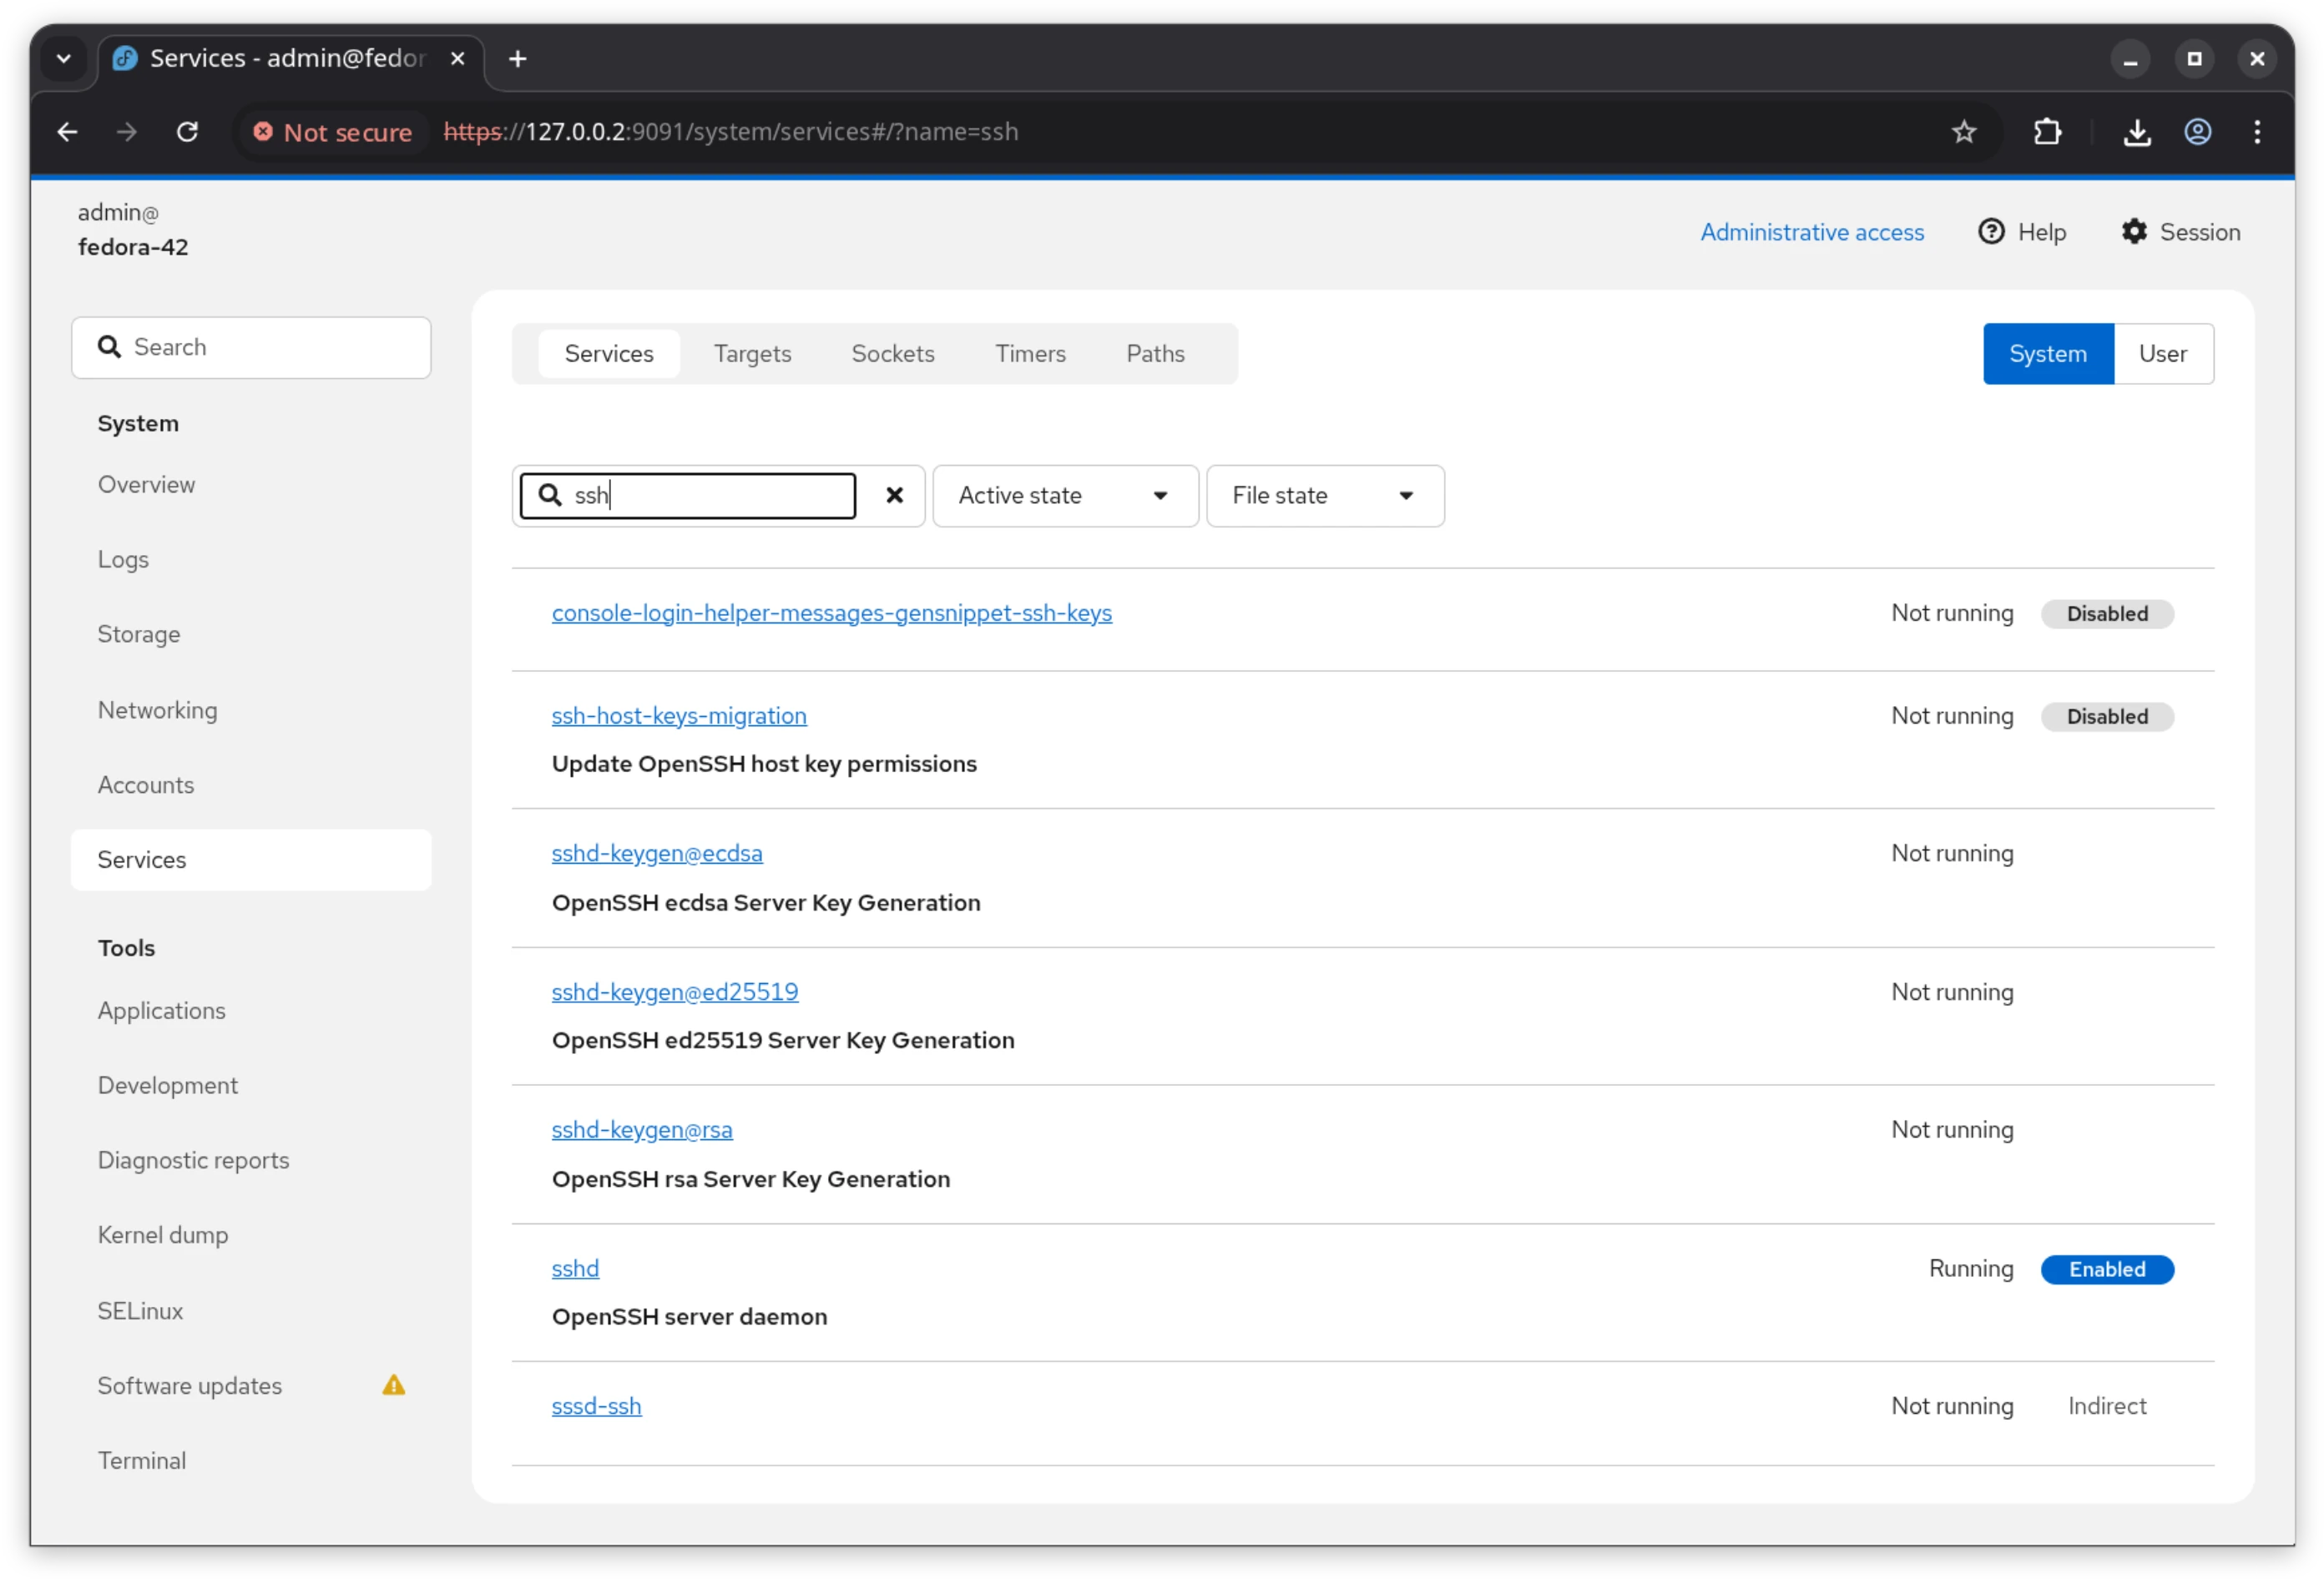
Task: Switch to the User services view
Action: coord(2163,353)
